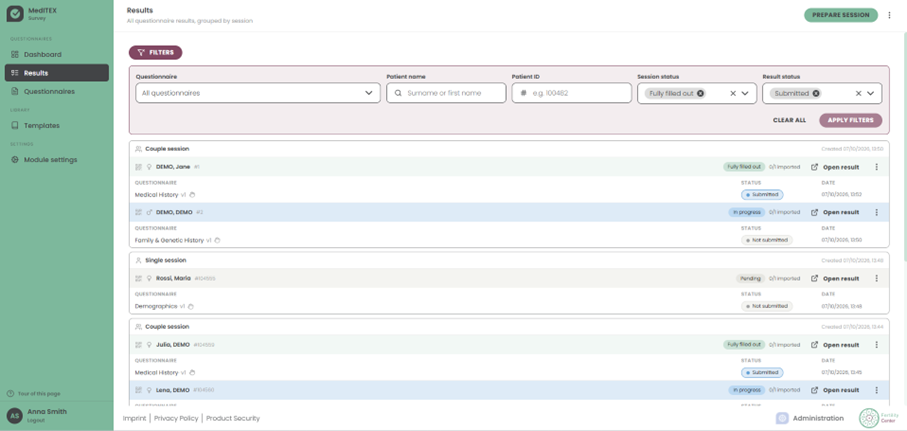
Task: Click the Fertility Center logo
Action: tap(878, 418)
